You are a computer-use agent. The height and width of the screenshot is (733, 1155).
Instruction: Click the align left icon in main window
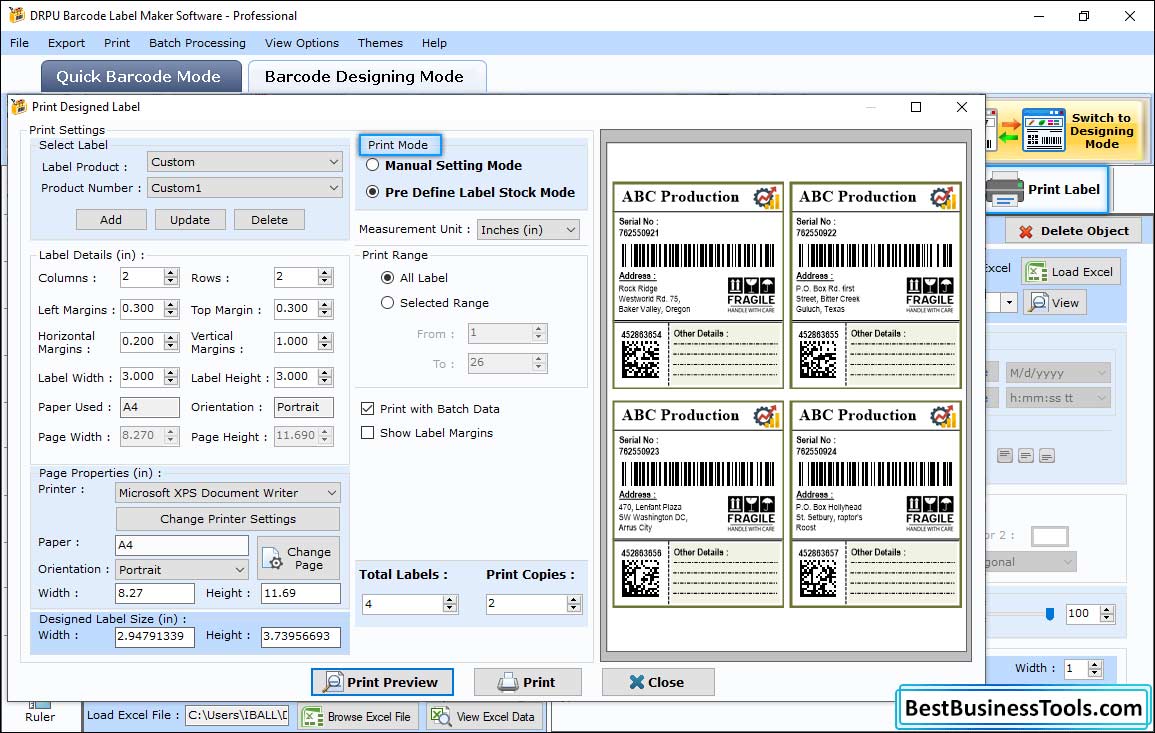pos(1005,456)
